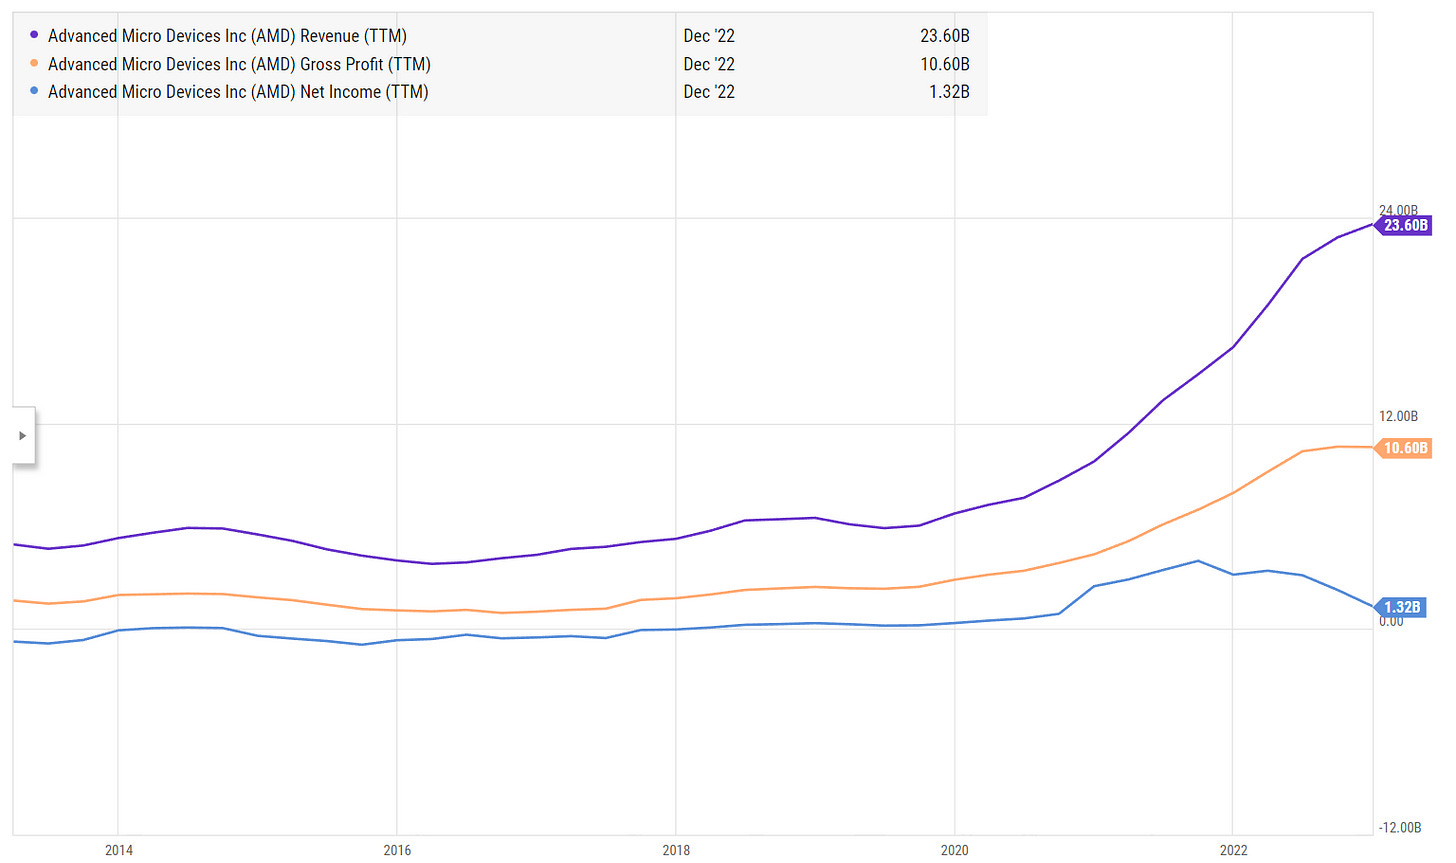Click the purple Revenue legend dot
Screen dimensions: 1456x863
34,36
